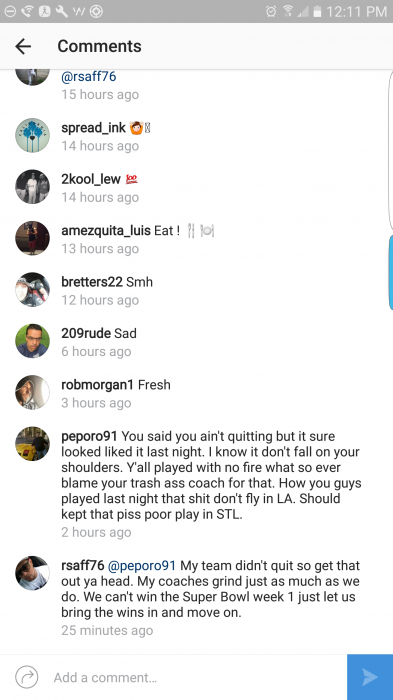Viewport: 393px width, 700px height.
Task: Select the spread_ink username
Action: click(x=93, y=128)
